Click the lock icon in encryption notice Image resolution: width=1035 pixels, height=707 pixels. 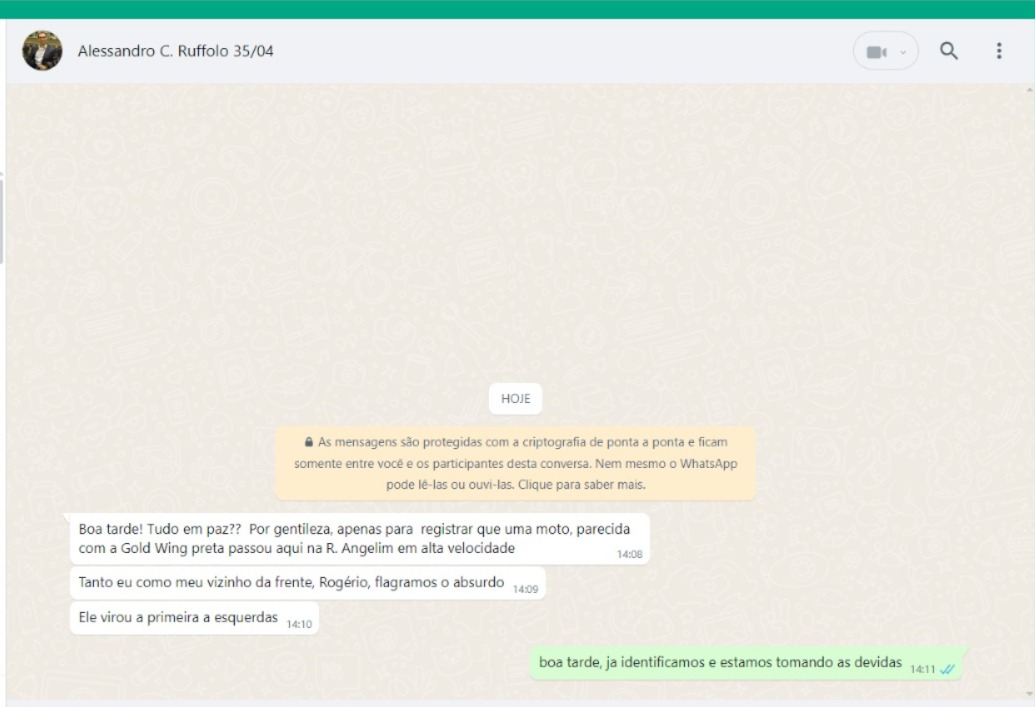click(310, 442)
